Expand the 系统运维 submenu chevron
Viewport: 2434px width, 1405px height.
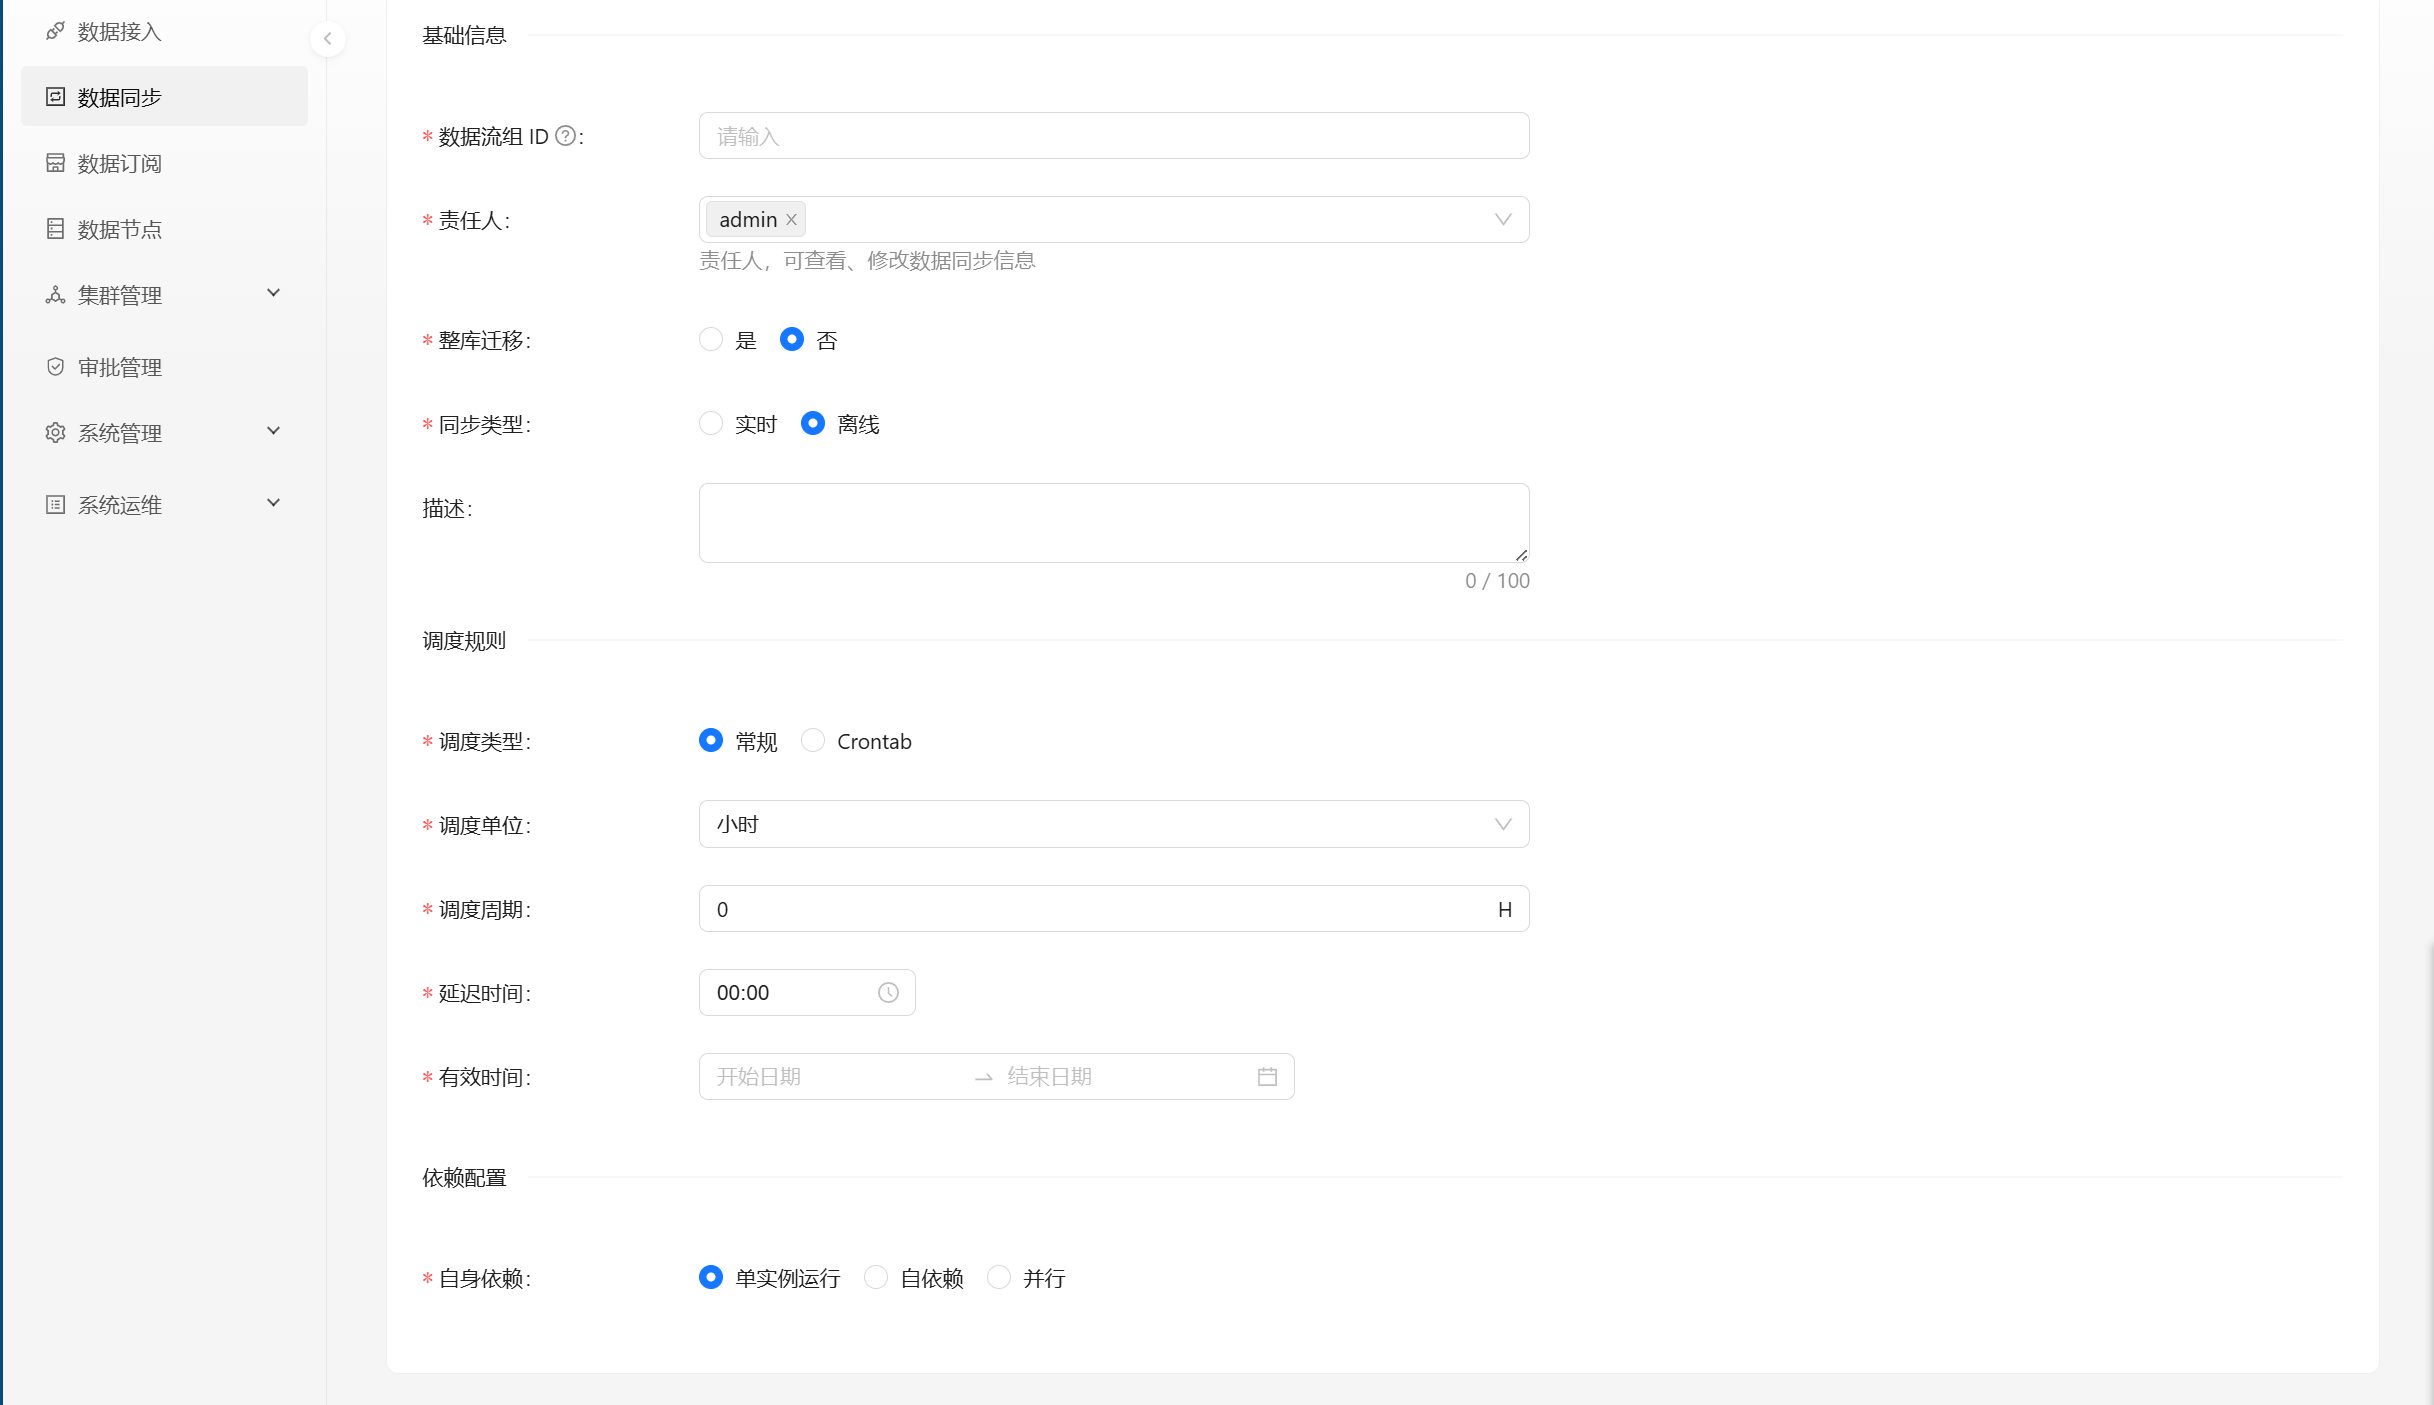point(273,503)
